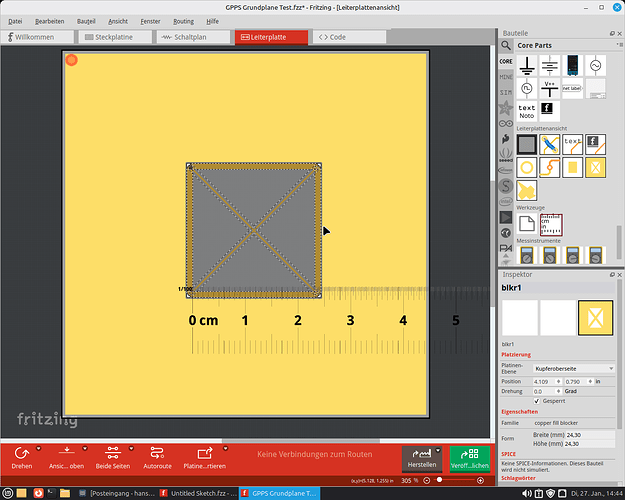
Task: Select the copper fill blocker part icon
Action: coord(596,166)
